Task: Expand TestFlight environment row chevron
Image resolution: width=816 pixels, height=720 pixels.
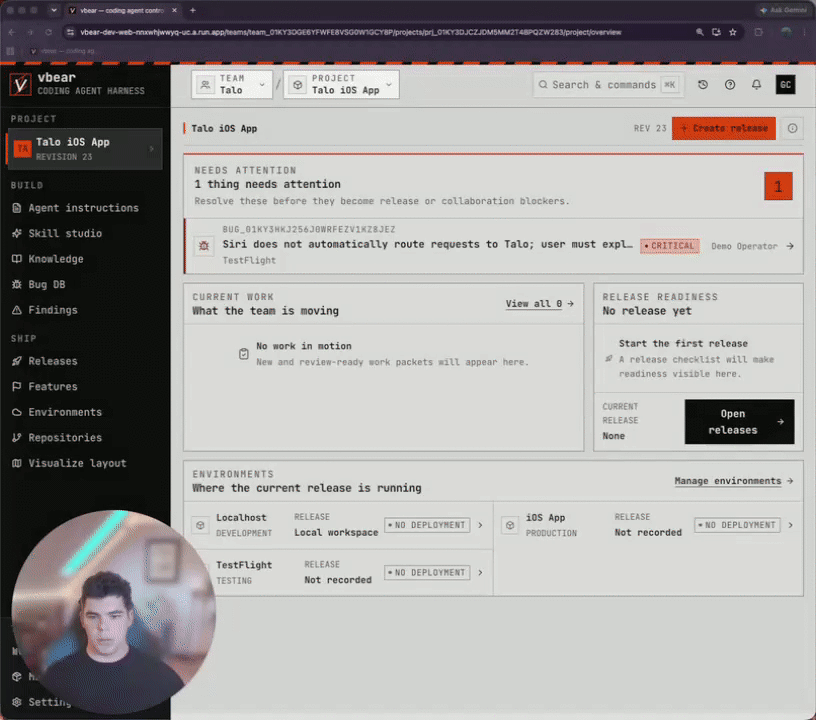Action: 480,573
